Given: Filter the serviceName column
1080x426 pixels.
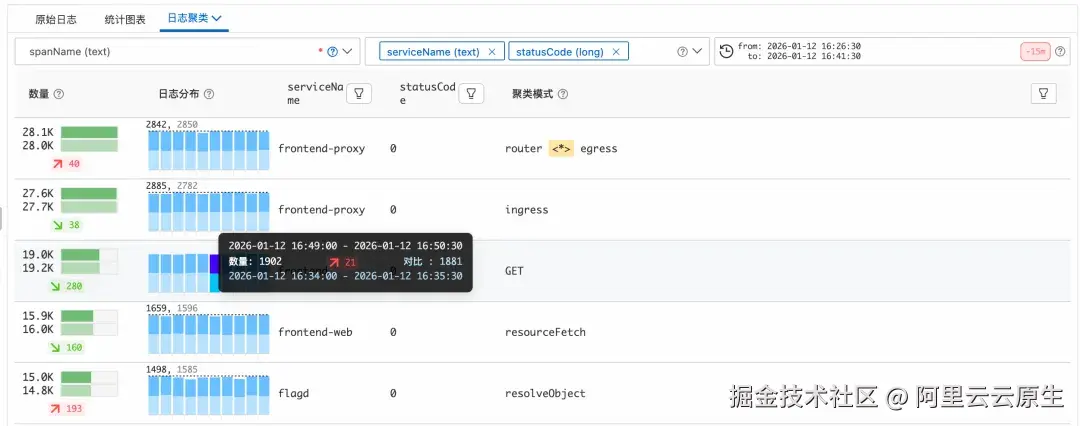Looking at the screenshot, I should (359, 94).
